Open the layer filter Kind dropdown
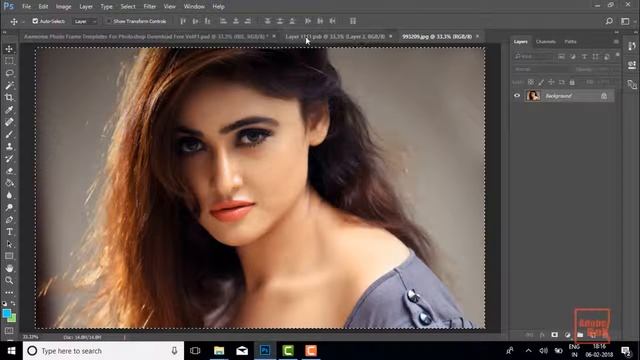Screen dimensions: 640x360 [533, 56]
